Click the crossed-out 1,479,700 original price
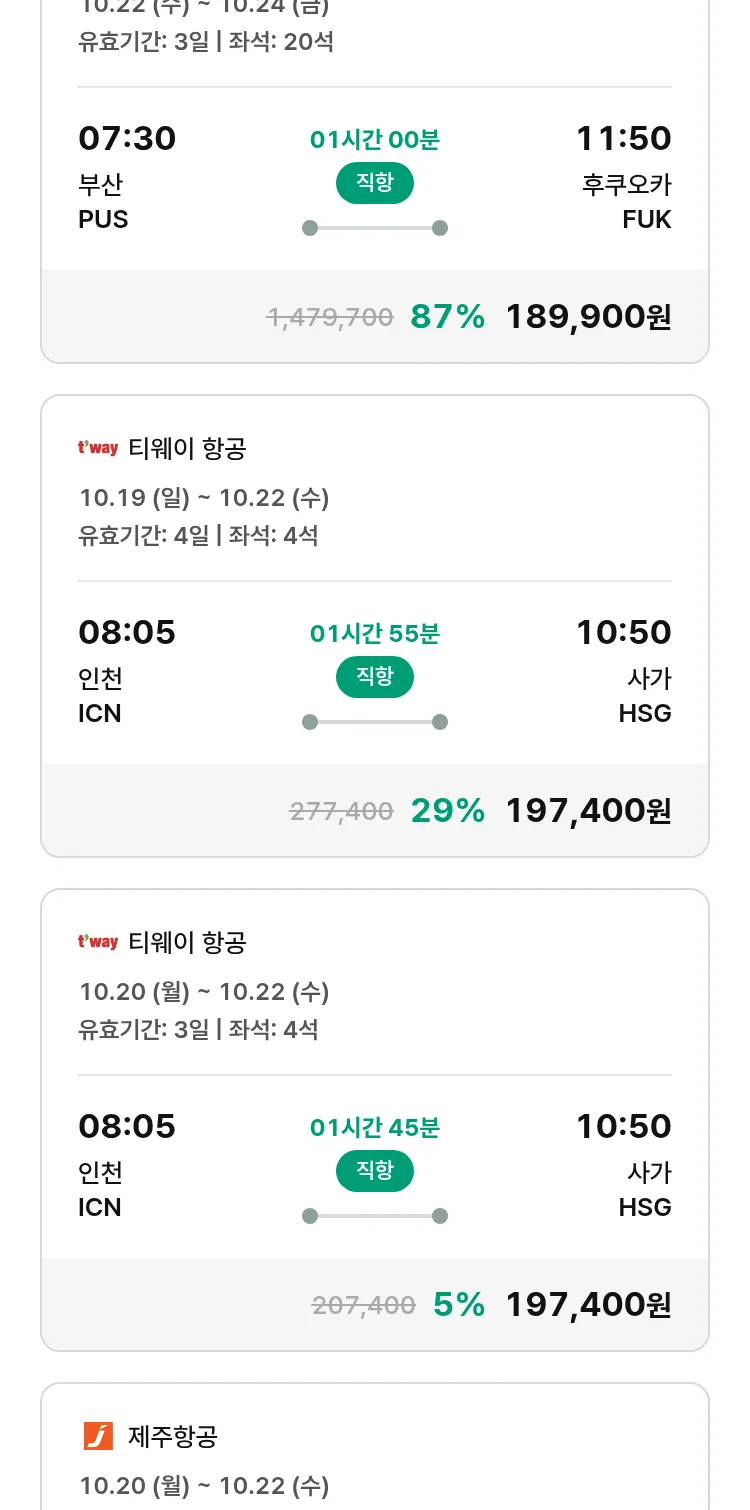Screen dimensions: 750x1510 click(x=329, y=318)
